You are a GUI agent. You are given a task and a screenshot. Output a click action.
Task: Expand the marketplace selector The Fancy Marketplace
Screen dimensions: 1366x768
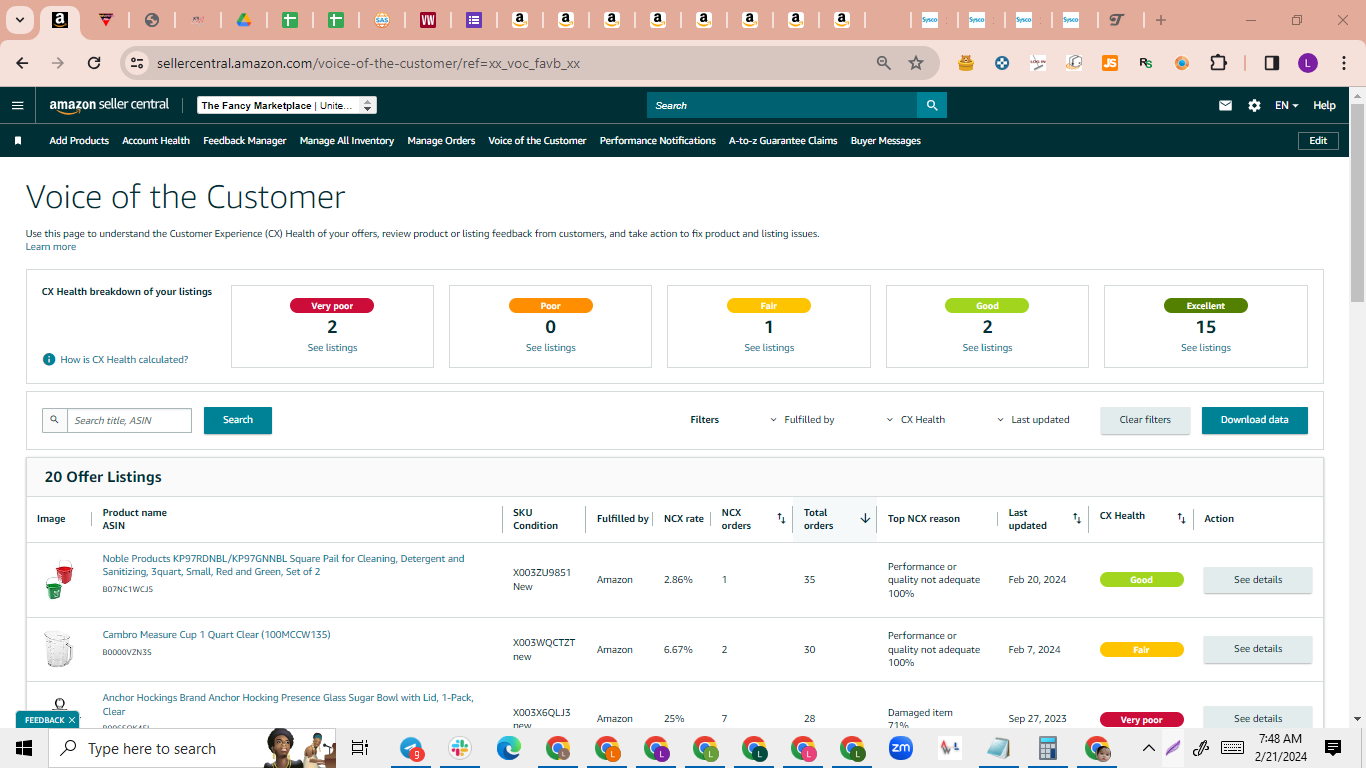click(287, 105)
